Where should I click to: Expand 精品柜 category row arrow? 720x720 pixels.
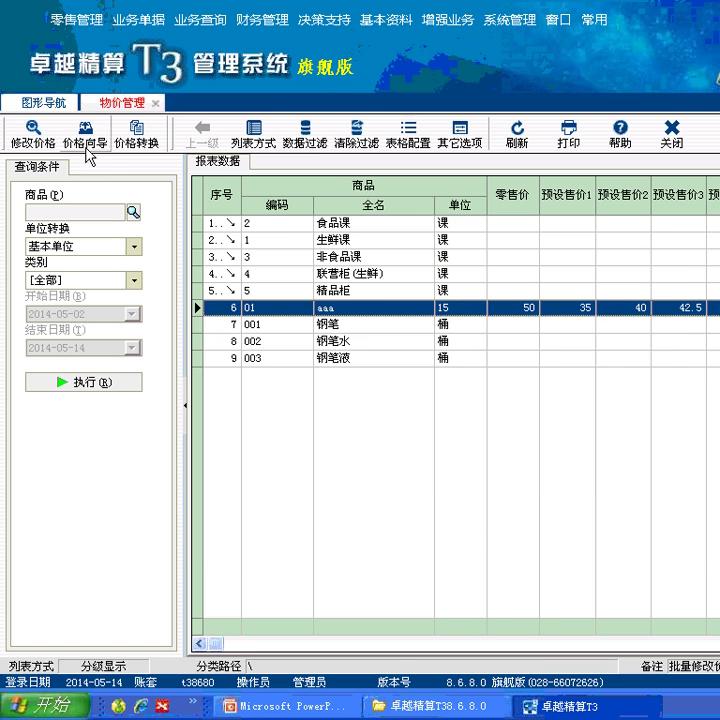tap(231, 290)
